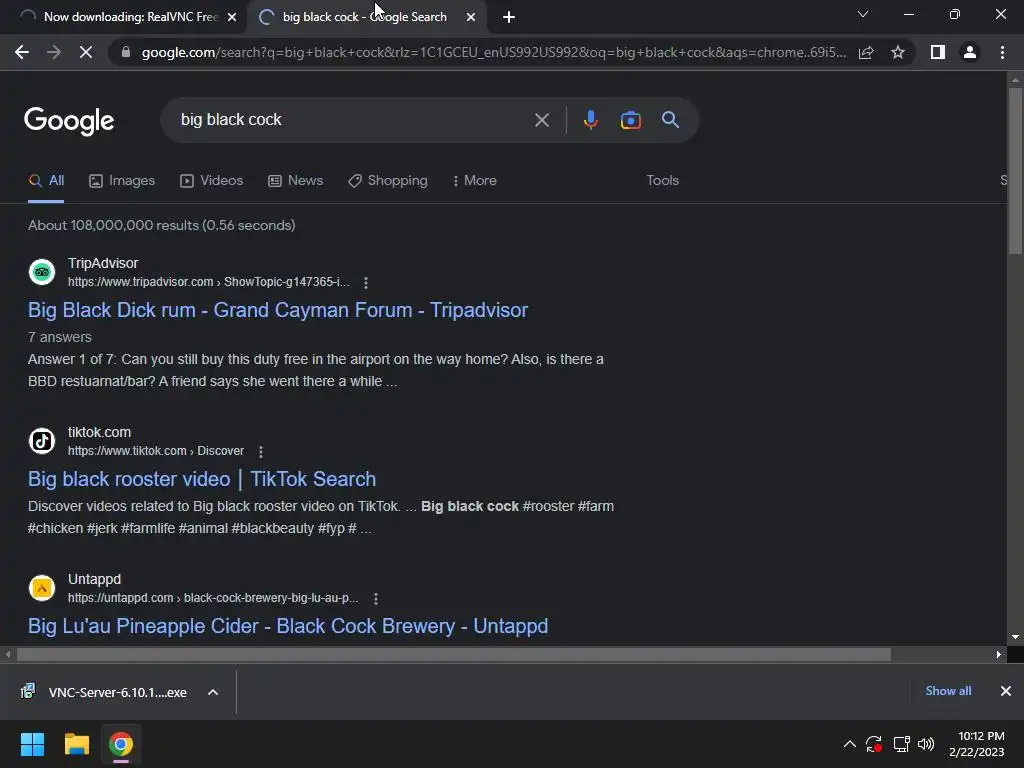The image size is (1024, 768).
Task: Select the Images results tab
Action: point(122,181)
